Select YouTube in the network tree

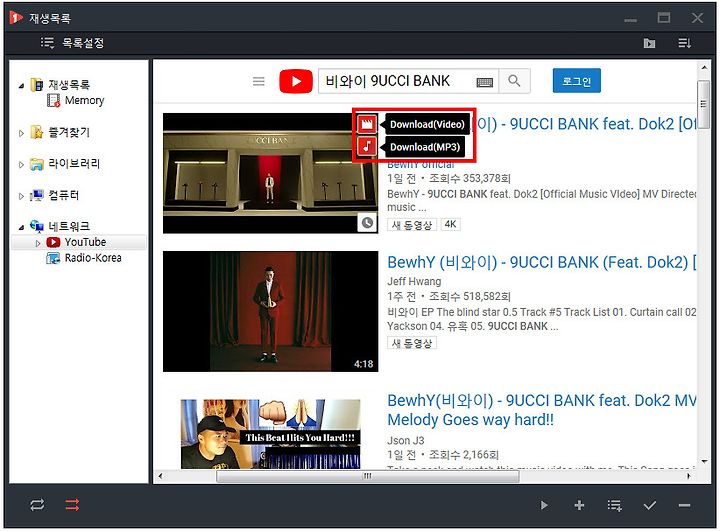tap(85, 242)
